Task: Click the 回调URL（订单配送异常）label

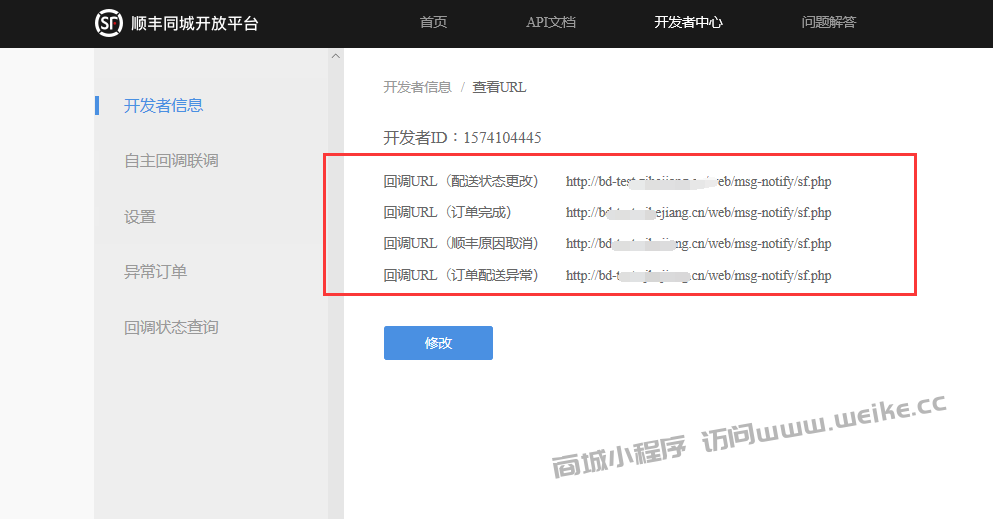Action: point(461,275)
